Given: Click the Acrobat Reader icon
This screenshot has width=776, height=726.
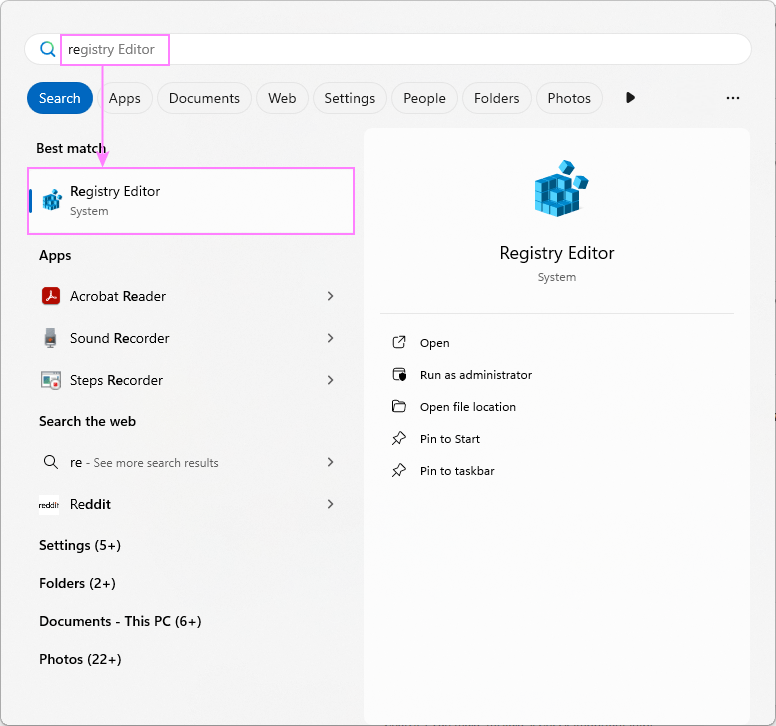Looking at the screenshot, I should (50, 296).
